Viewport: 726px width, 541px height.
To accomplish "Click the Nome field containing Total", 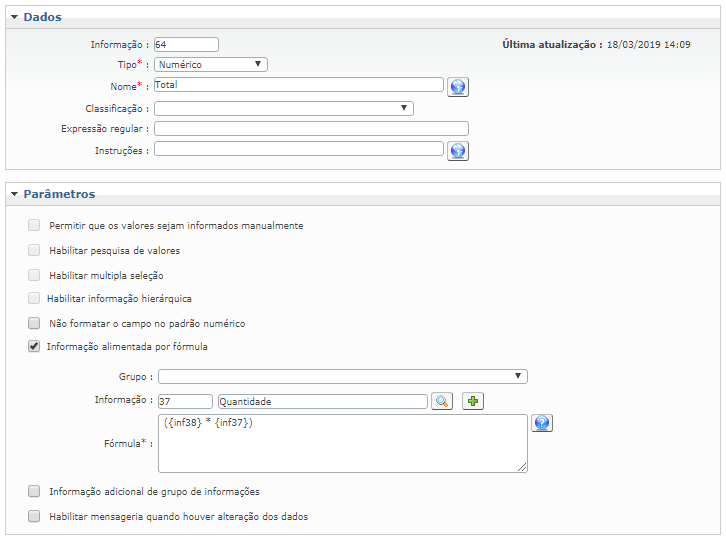I will pyautogui.click(x=298, y=86).
